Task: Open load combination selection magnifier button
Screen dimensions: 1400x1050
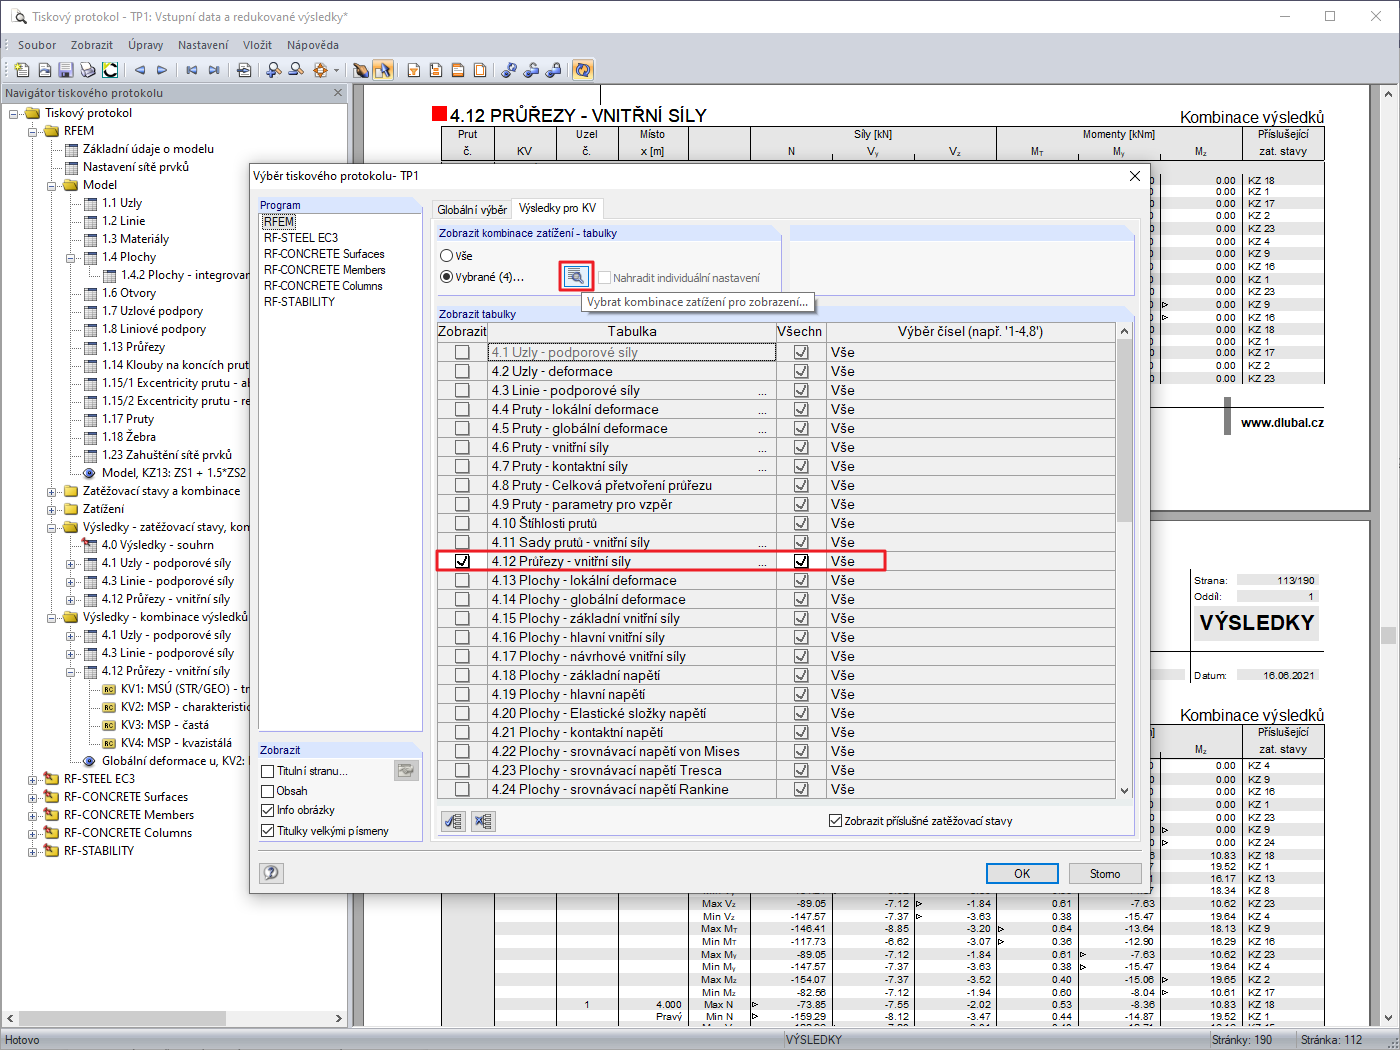Action: pos(576,277)
